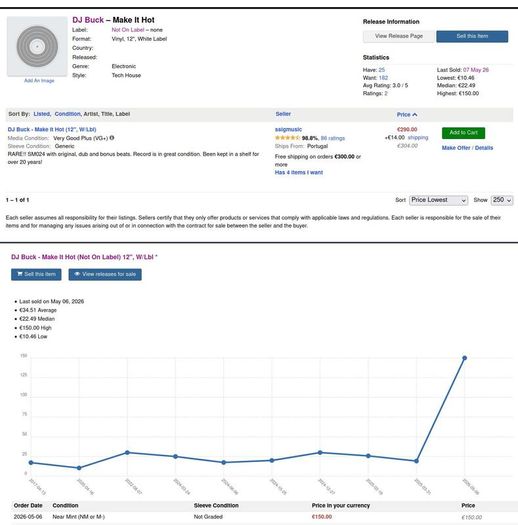
Task: Open the Has 4 items I want link
Action: (299, 172)
